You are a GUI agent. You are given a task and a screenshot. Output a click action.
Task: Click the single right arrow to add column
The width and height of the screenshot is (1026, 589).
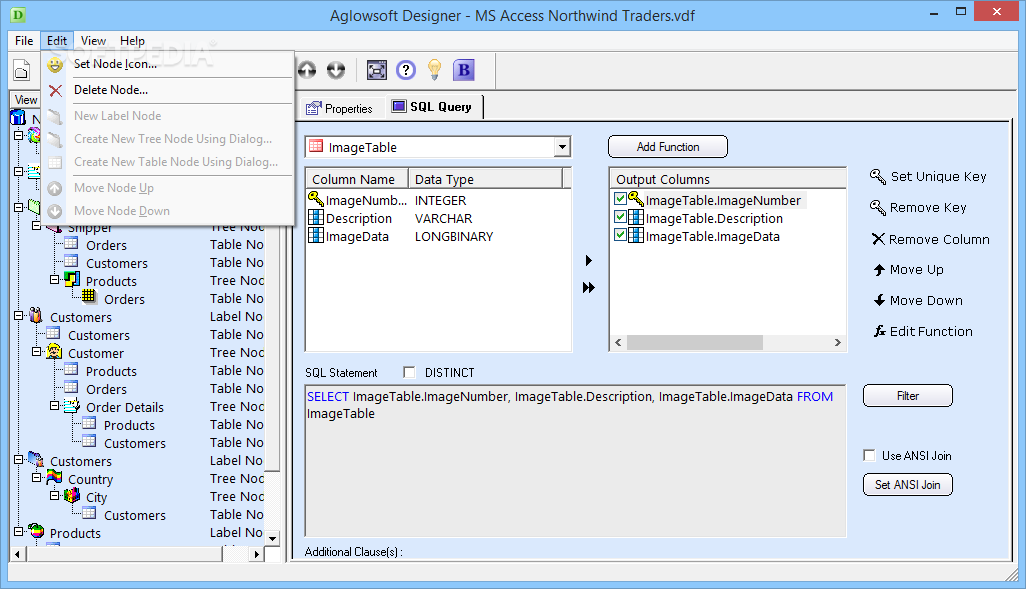tap(589, 260)
